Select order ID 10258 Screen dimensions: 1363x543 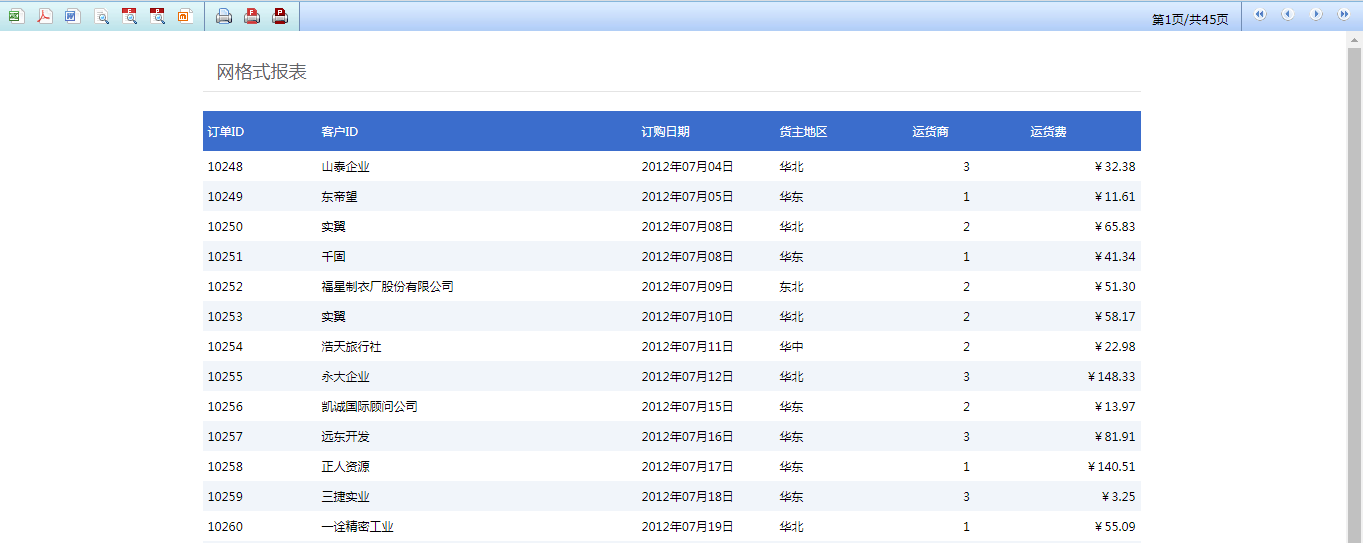(x=225, y=467)
